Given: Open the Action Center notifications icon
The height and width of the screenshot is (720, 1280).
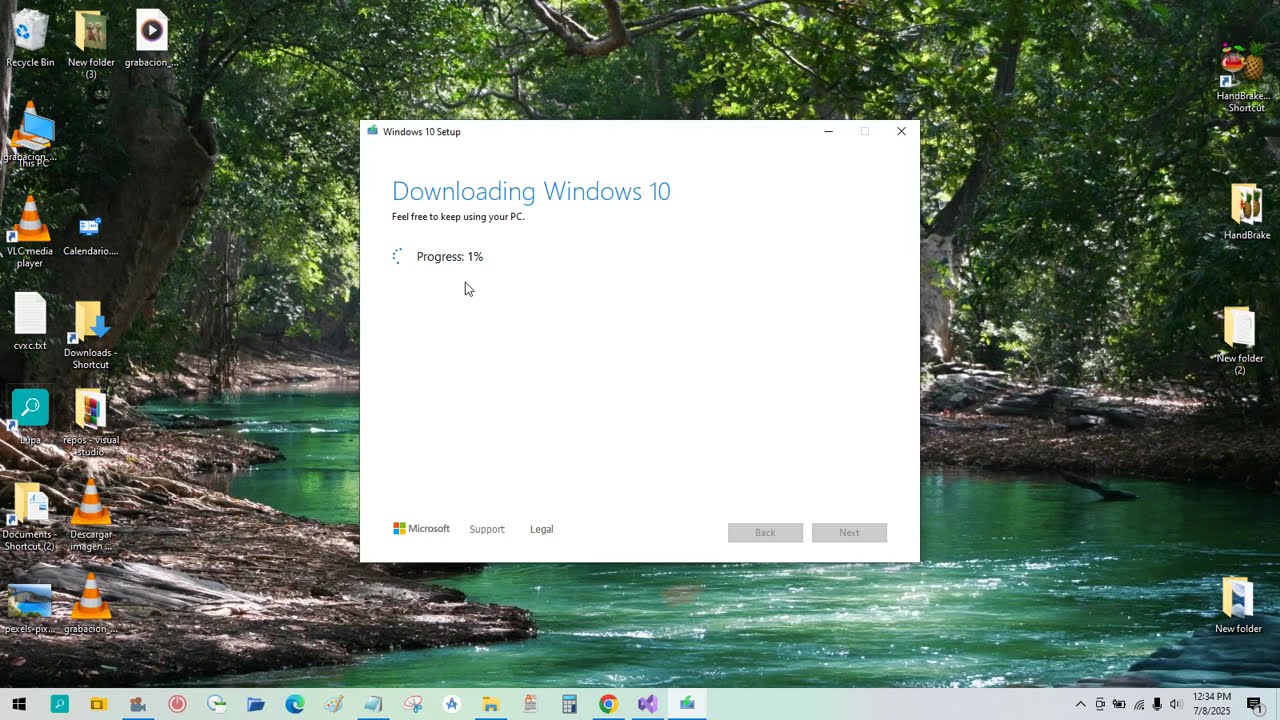Looking at the screenshot, I should pos(1255,704).
